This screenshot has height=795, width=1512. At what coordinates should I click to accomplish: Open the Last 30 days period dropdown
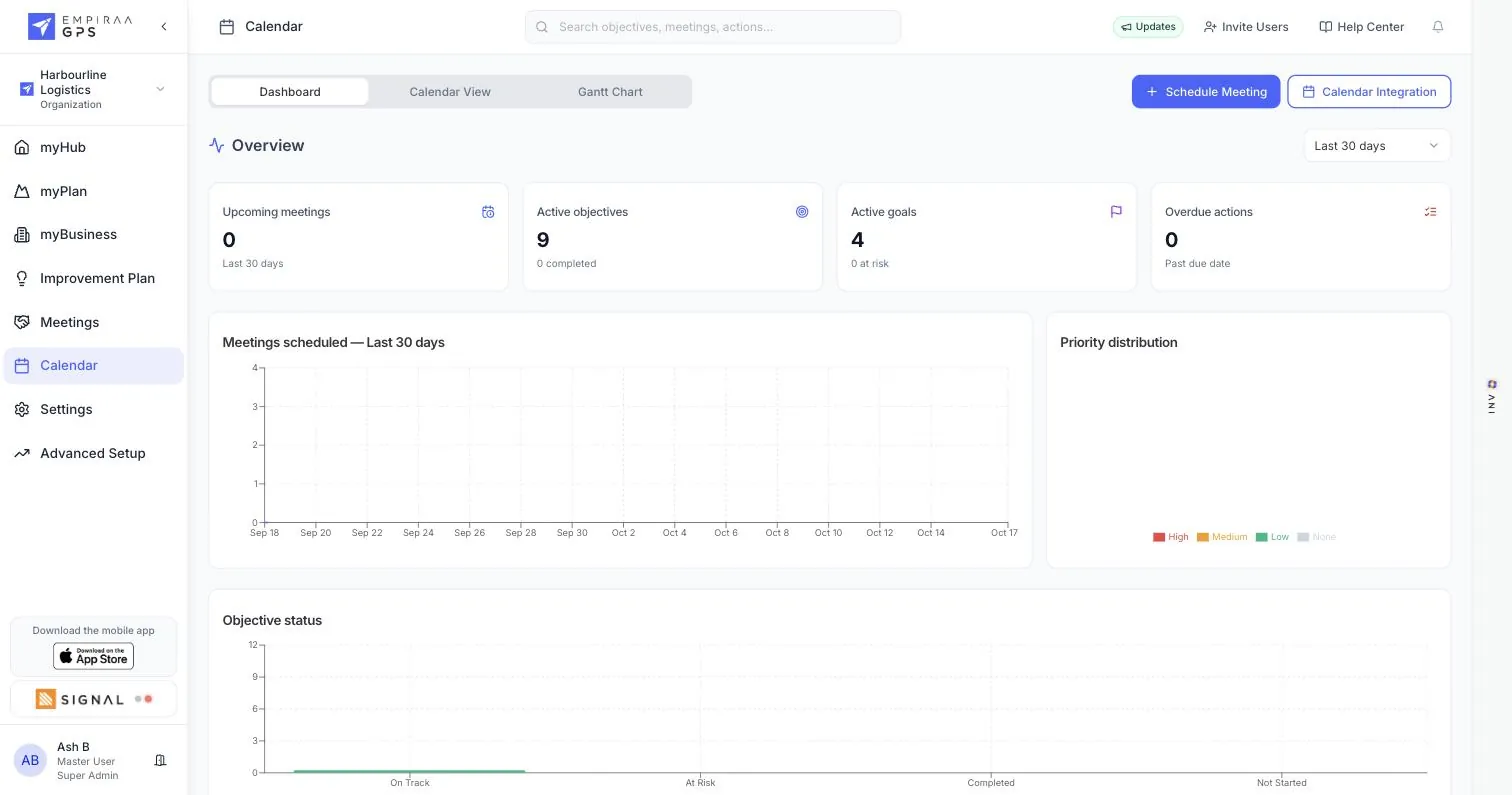[1377, 145]
